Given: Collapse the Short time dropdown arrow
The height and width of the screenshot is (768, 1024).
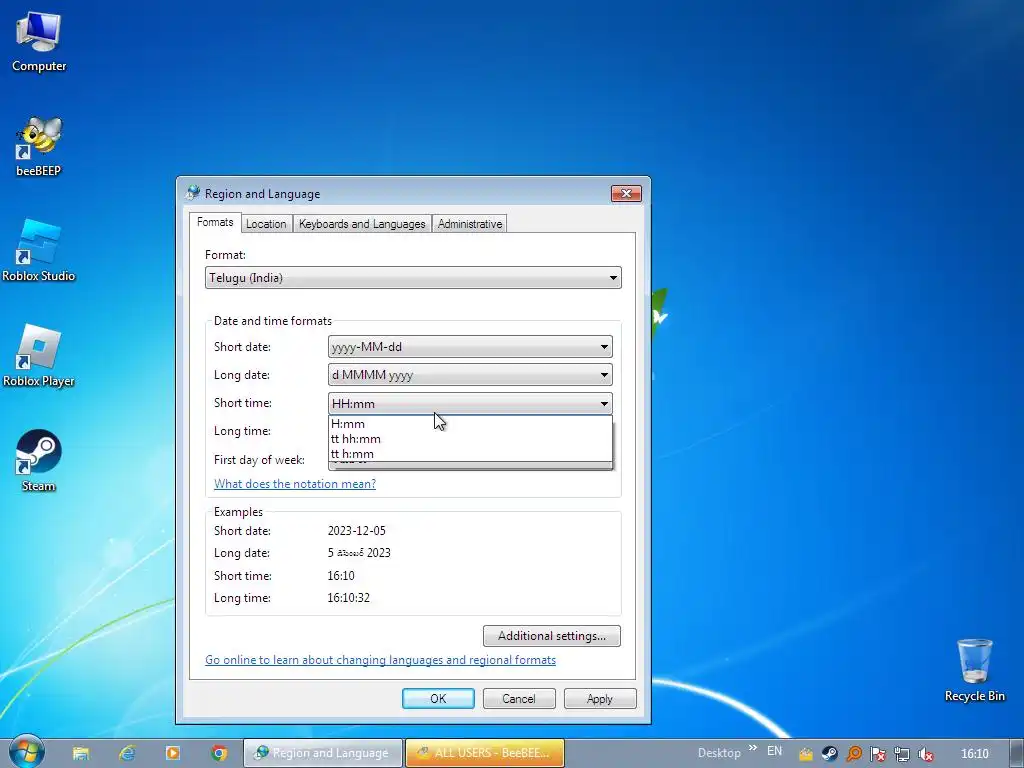Looking at the screenshot, I should click(x=604, y=404).
